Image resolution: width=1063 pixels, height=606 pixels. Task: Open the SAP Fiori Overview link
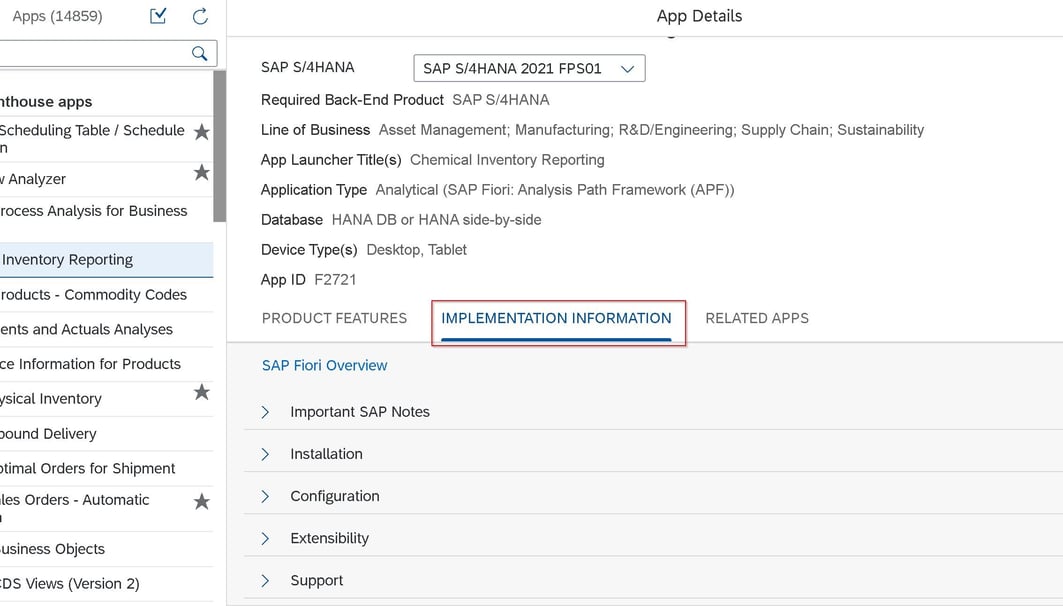pyautogui.click(x=324, y=365)
